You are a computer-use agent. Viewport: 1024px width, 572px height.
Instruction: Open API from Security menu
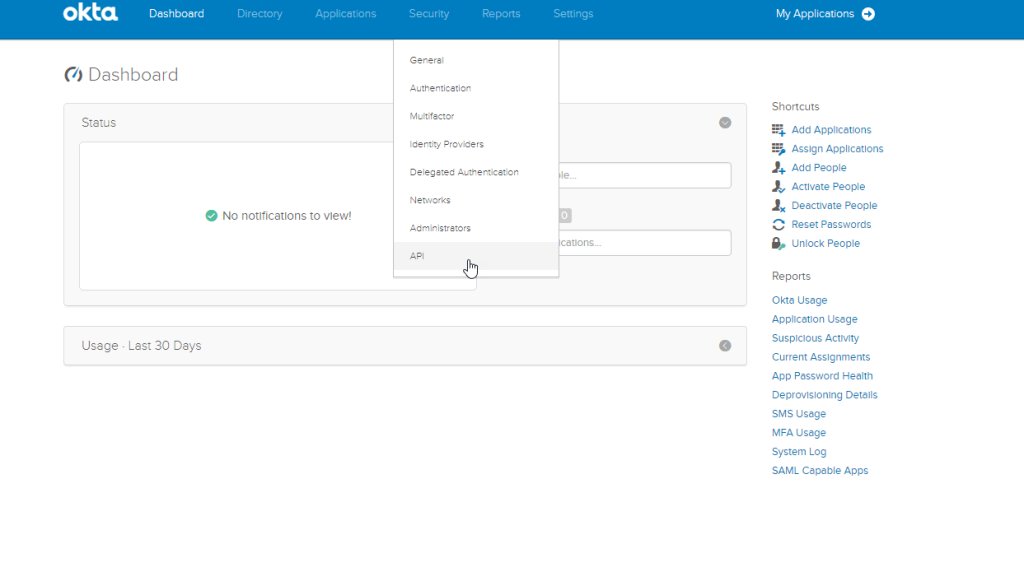[x=476, y=256]
